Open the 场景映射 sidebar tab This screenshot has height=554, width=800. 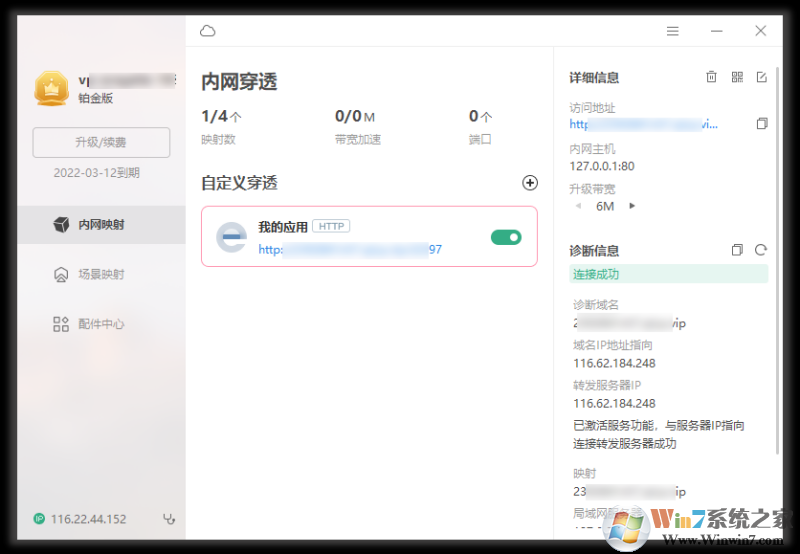point(100,274)
